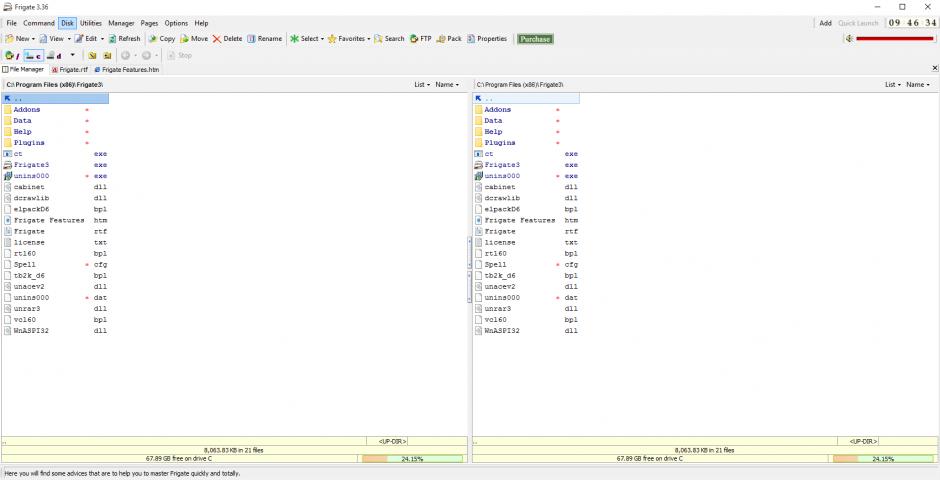The width and height of the screenshot is (940, 480).
Task: Open the right panel Name sort dropdown
Action: click(x=918, y=84)
